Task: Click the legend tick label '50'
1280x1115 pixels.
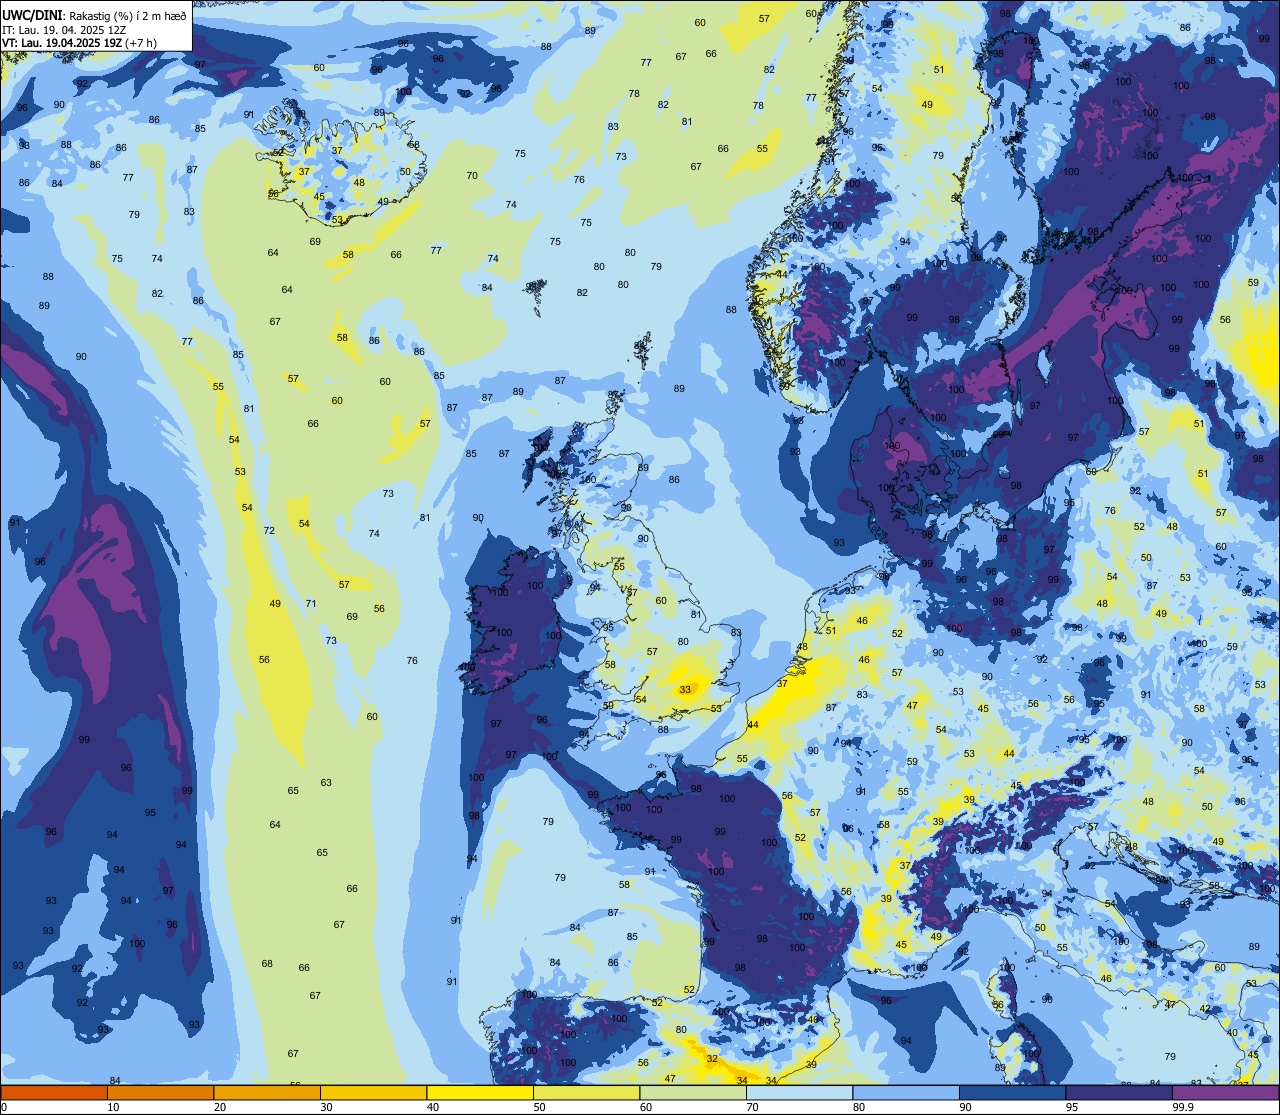Action: click(x=539, y=1107)
